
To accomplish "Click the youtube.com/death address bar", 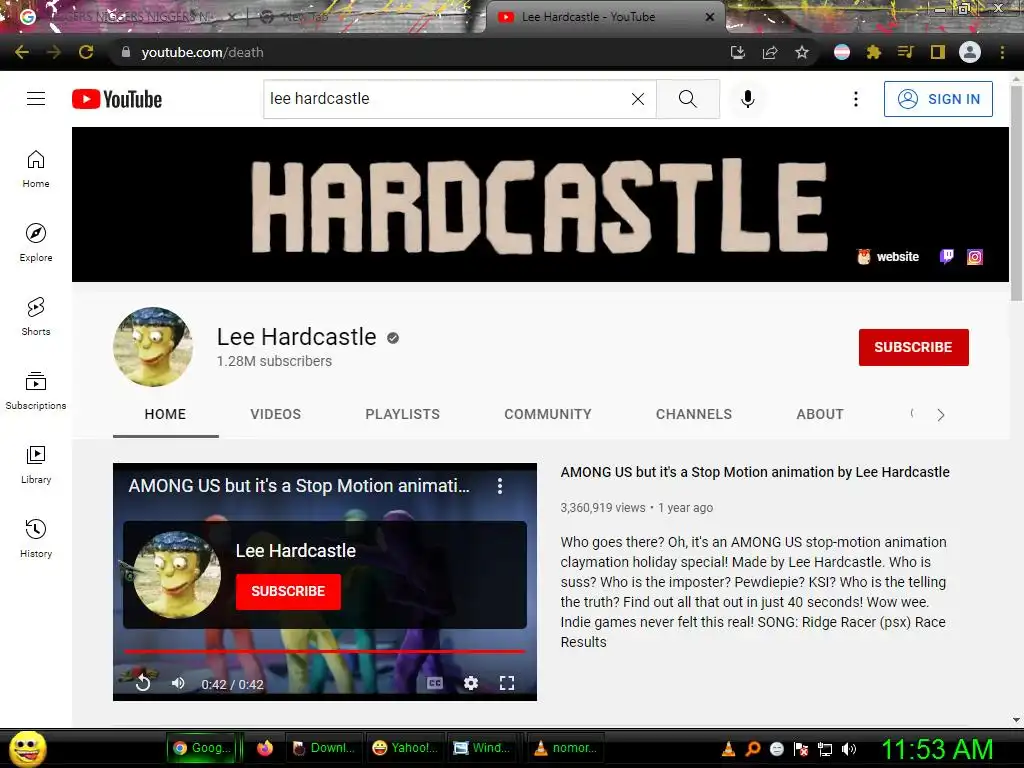I will coord(418,52).
